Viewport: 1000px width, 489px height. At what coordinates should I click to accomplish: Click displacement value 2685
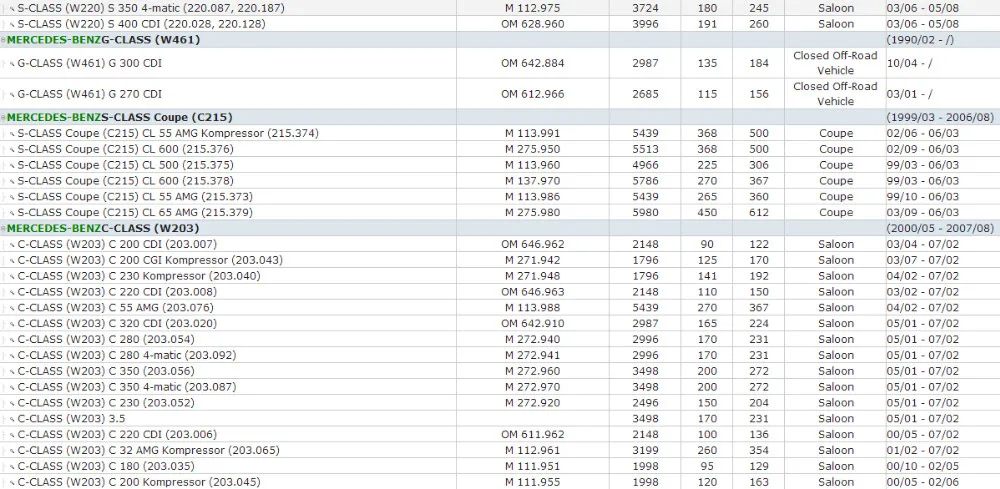pos(645,94)
